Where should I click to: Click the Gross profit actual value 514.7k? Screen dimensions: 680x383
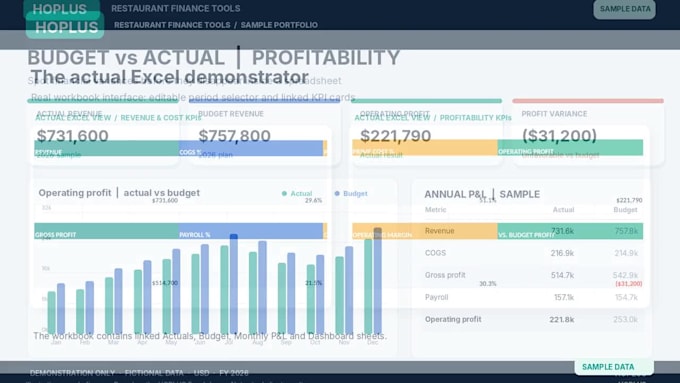coord(562,275)
